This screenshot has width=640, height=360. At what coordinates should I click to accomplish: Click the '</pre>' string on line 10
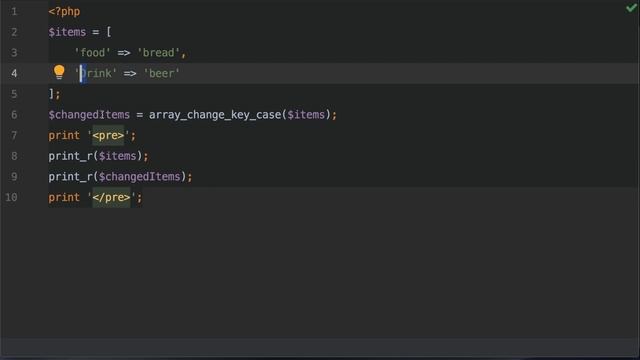point(111,198)
